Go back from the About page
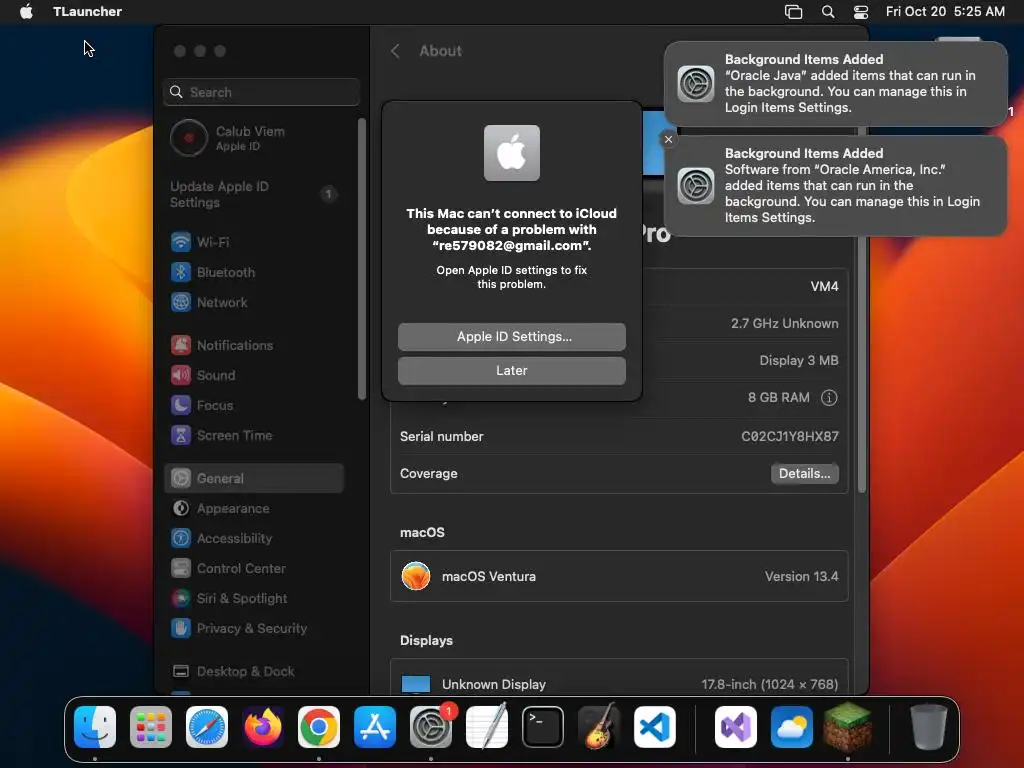Image resolution: width=1024 pixels, height=768 pixels. pyautogui.click(x=395, y=51)
